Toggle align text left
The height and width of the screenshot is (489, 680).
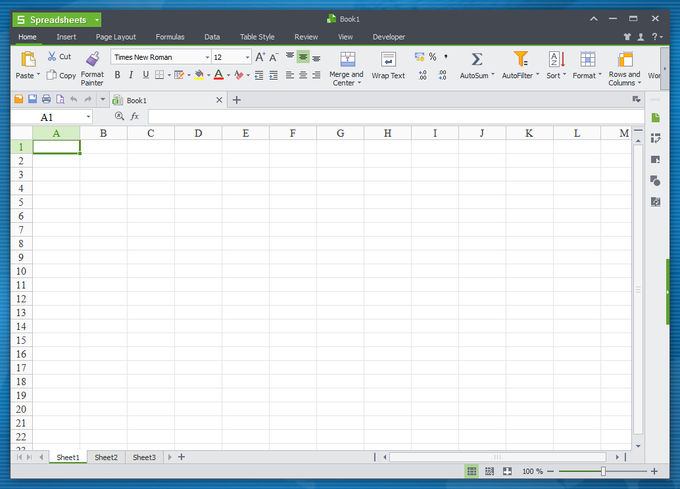pyautogui.click(x=290, y=75)
